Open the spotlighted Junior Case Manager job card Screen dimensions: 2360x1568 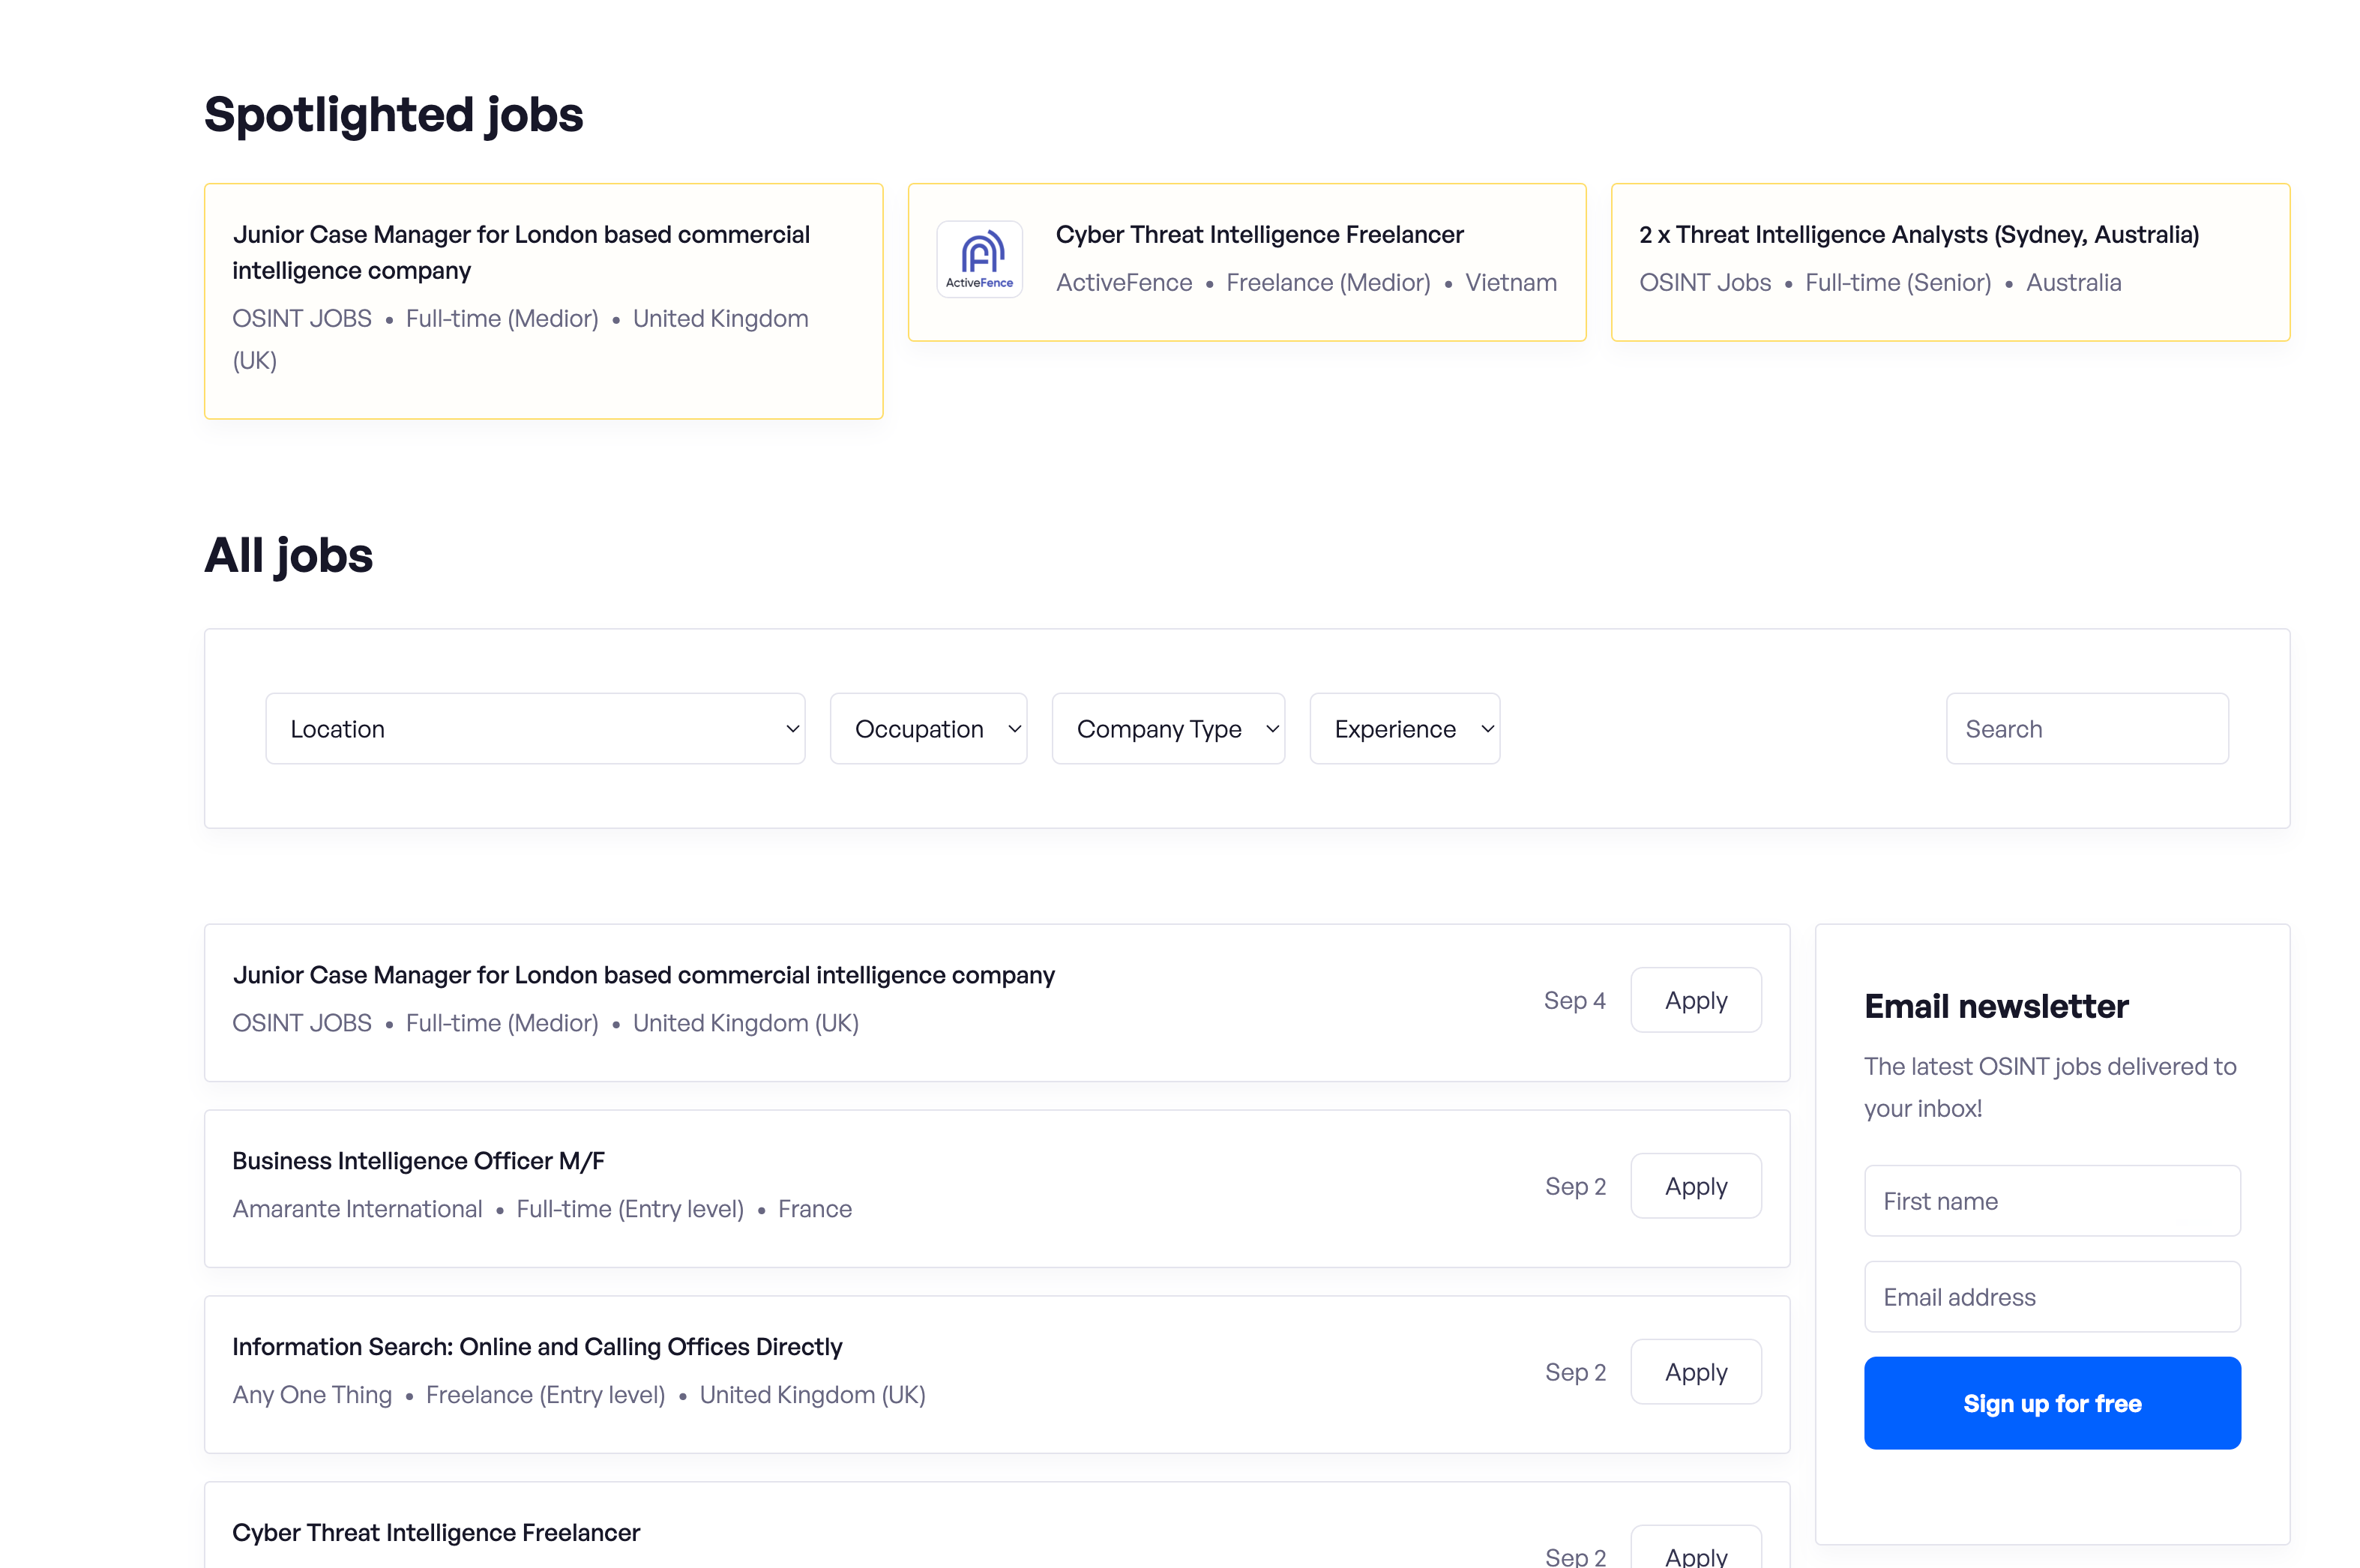[542, 300]
